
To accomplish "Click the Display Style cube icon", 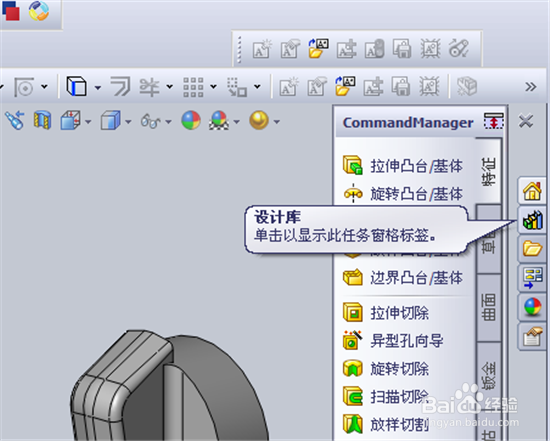I will pos(111,120).
